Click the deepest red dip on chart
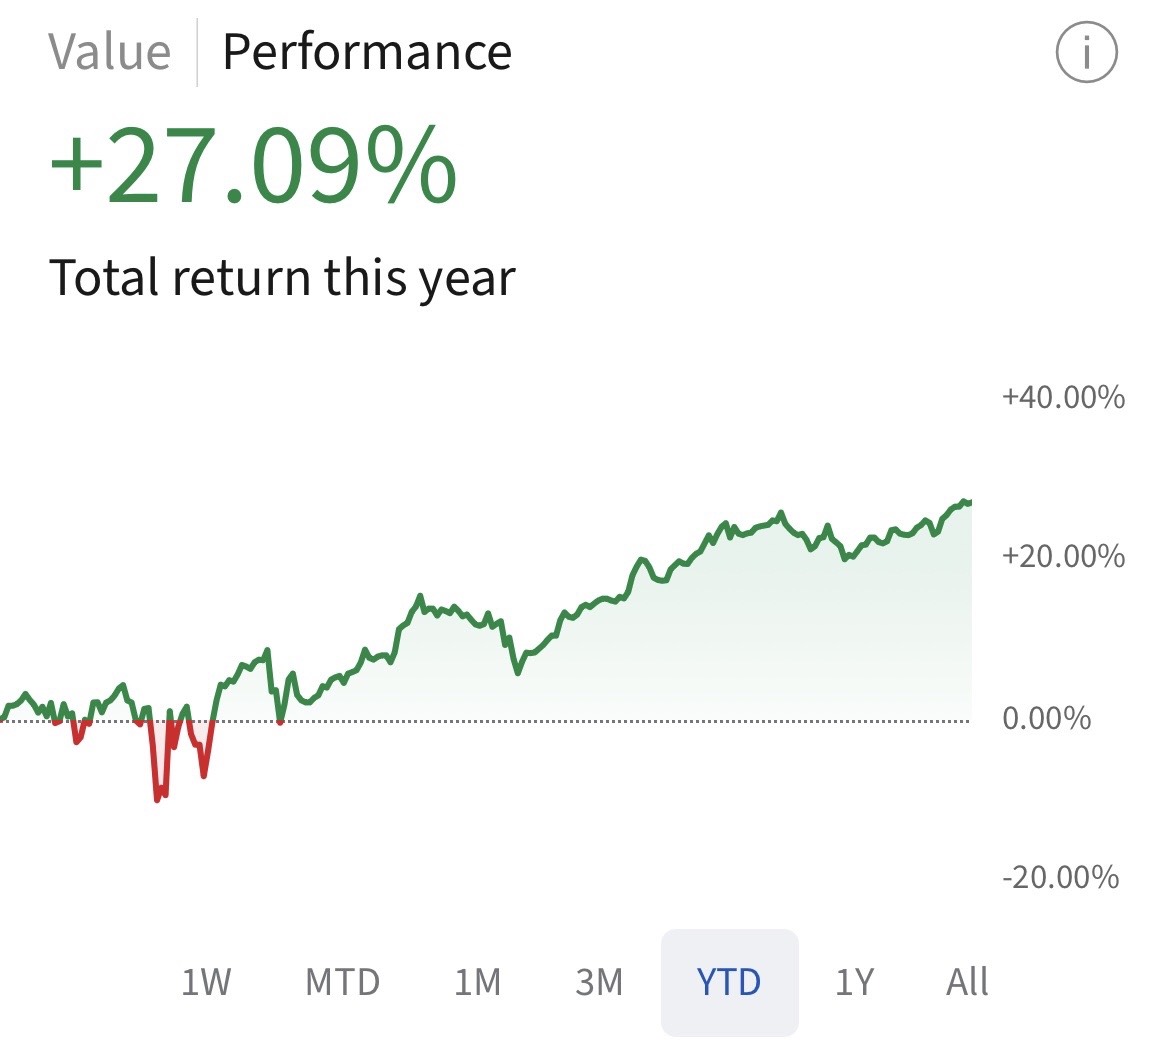This screenshot has width=1170, height=1064. coord(158,798)
